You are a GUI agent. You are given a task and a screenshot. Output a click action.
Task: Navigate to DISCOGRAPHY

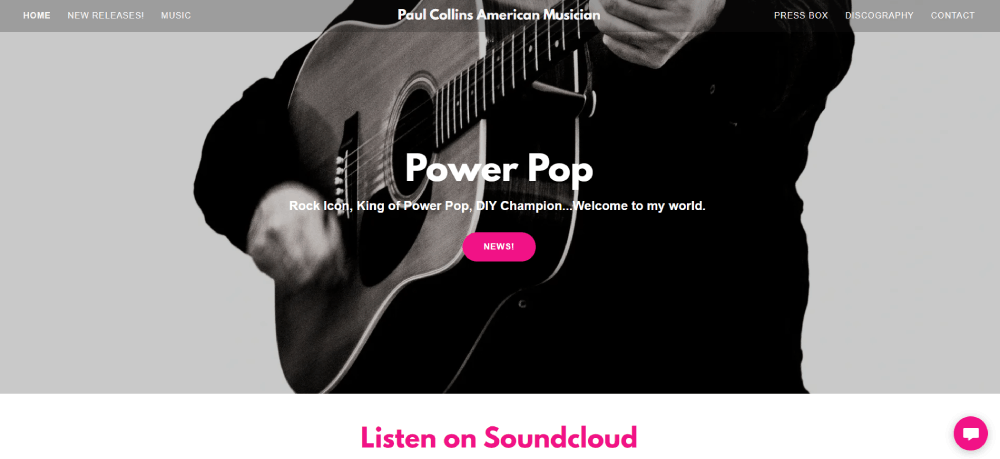coord(879,15)
